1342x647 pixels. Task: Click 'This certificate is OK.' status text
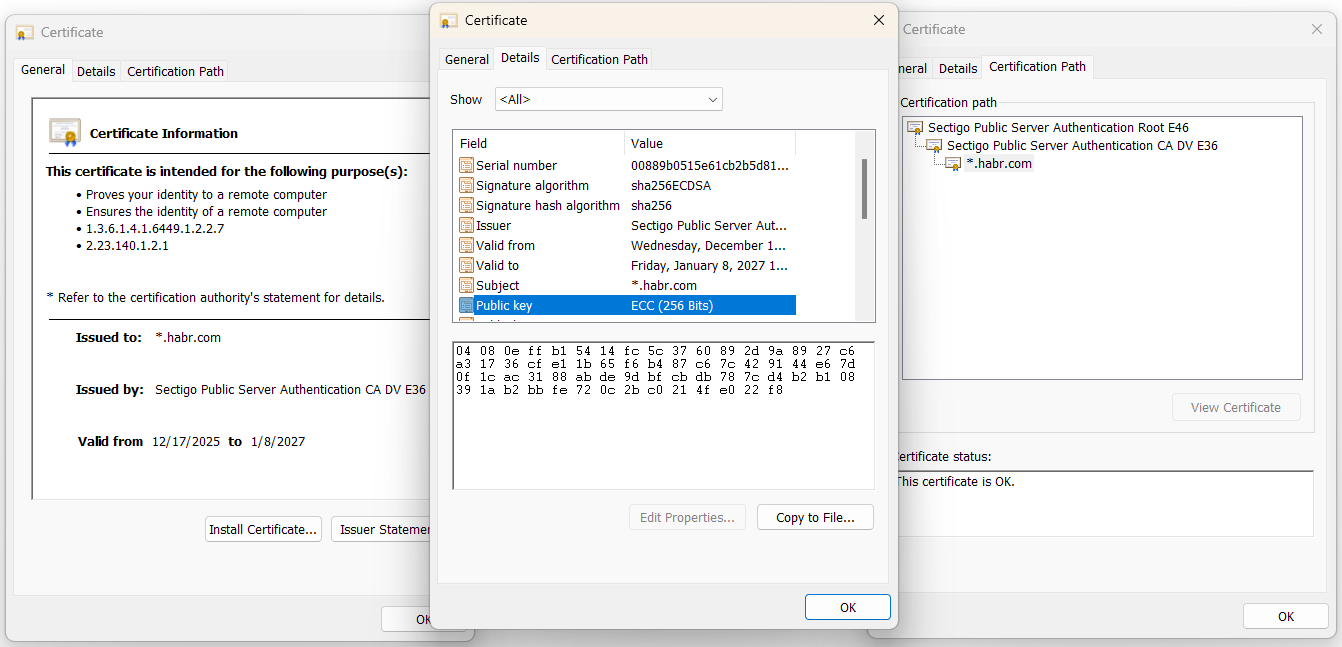955,482
